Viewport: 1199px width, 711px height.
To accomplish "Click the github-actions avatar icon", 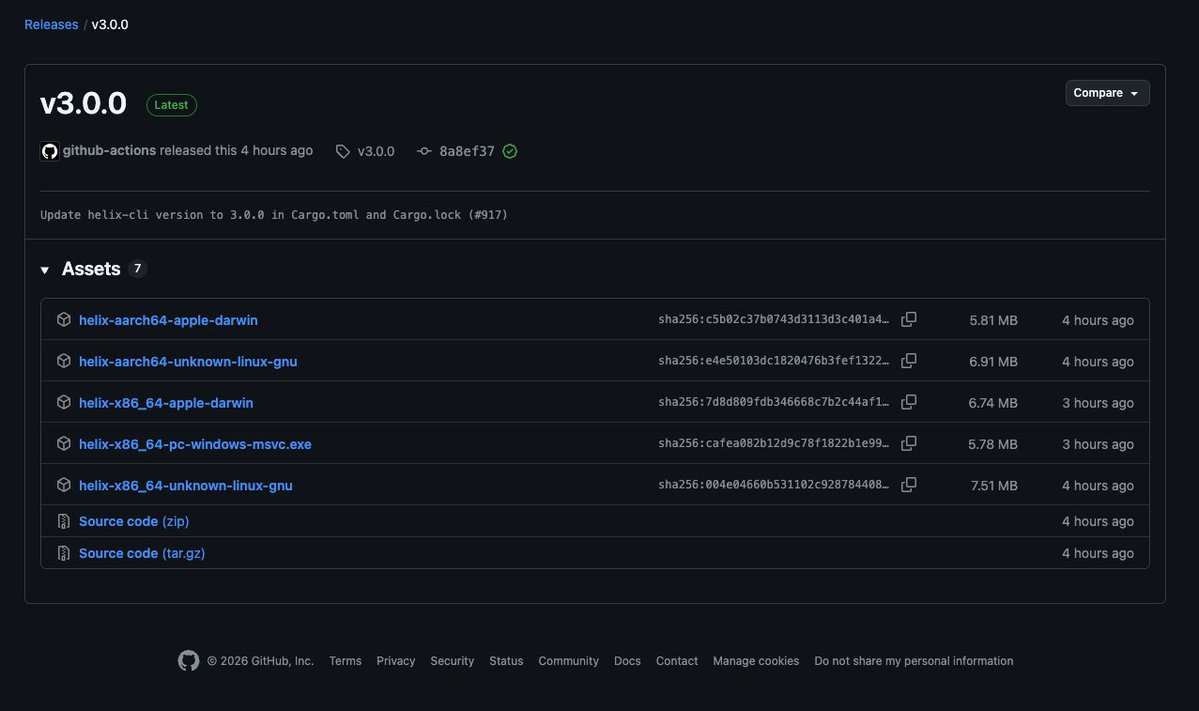I will [x=50, y=151].
